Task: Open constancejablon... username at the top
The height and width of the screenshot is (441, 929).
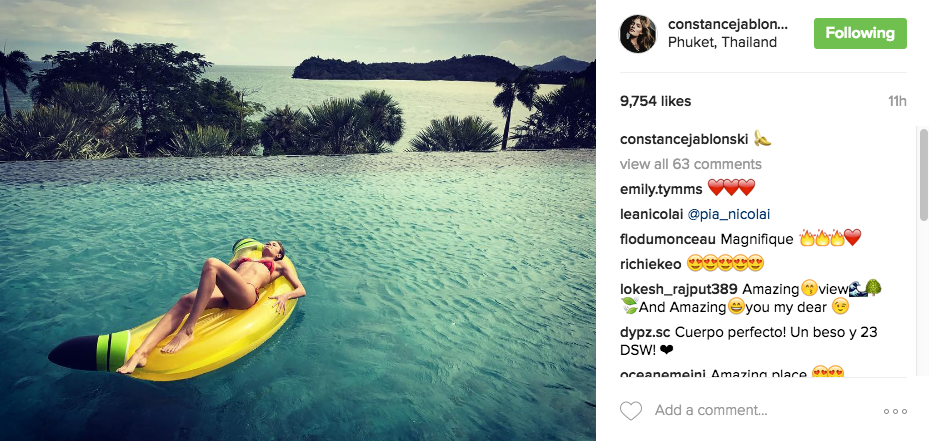Action: tap(728, 24)
